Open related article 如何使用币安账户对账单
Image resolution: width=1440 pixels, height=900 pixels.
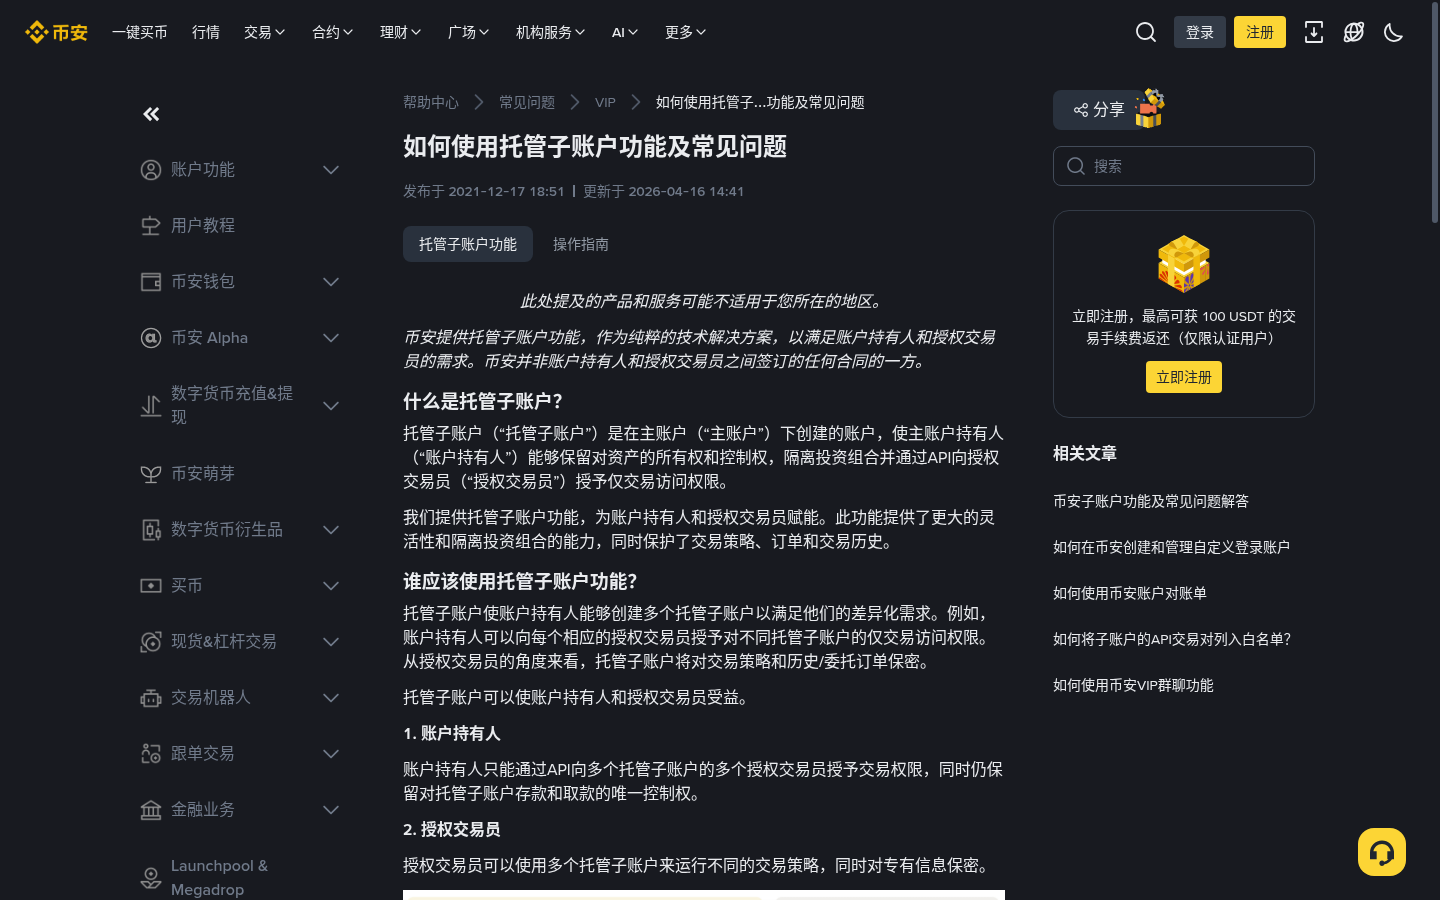point(1130,593)
